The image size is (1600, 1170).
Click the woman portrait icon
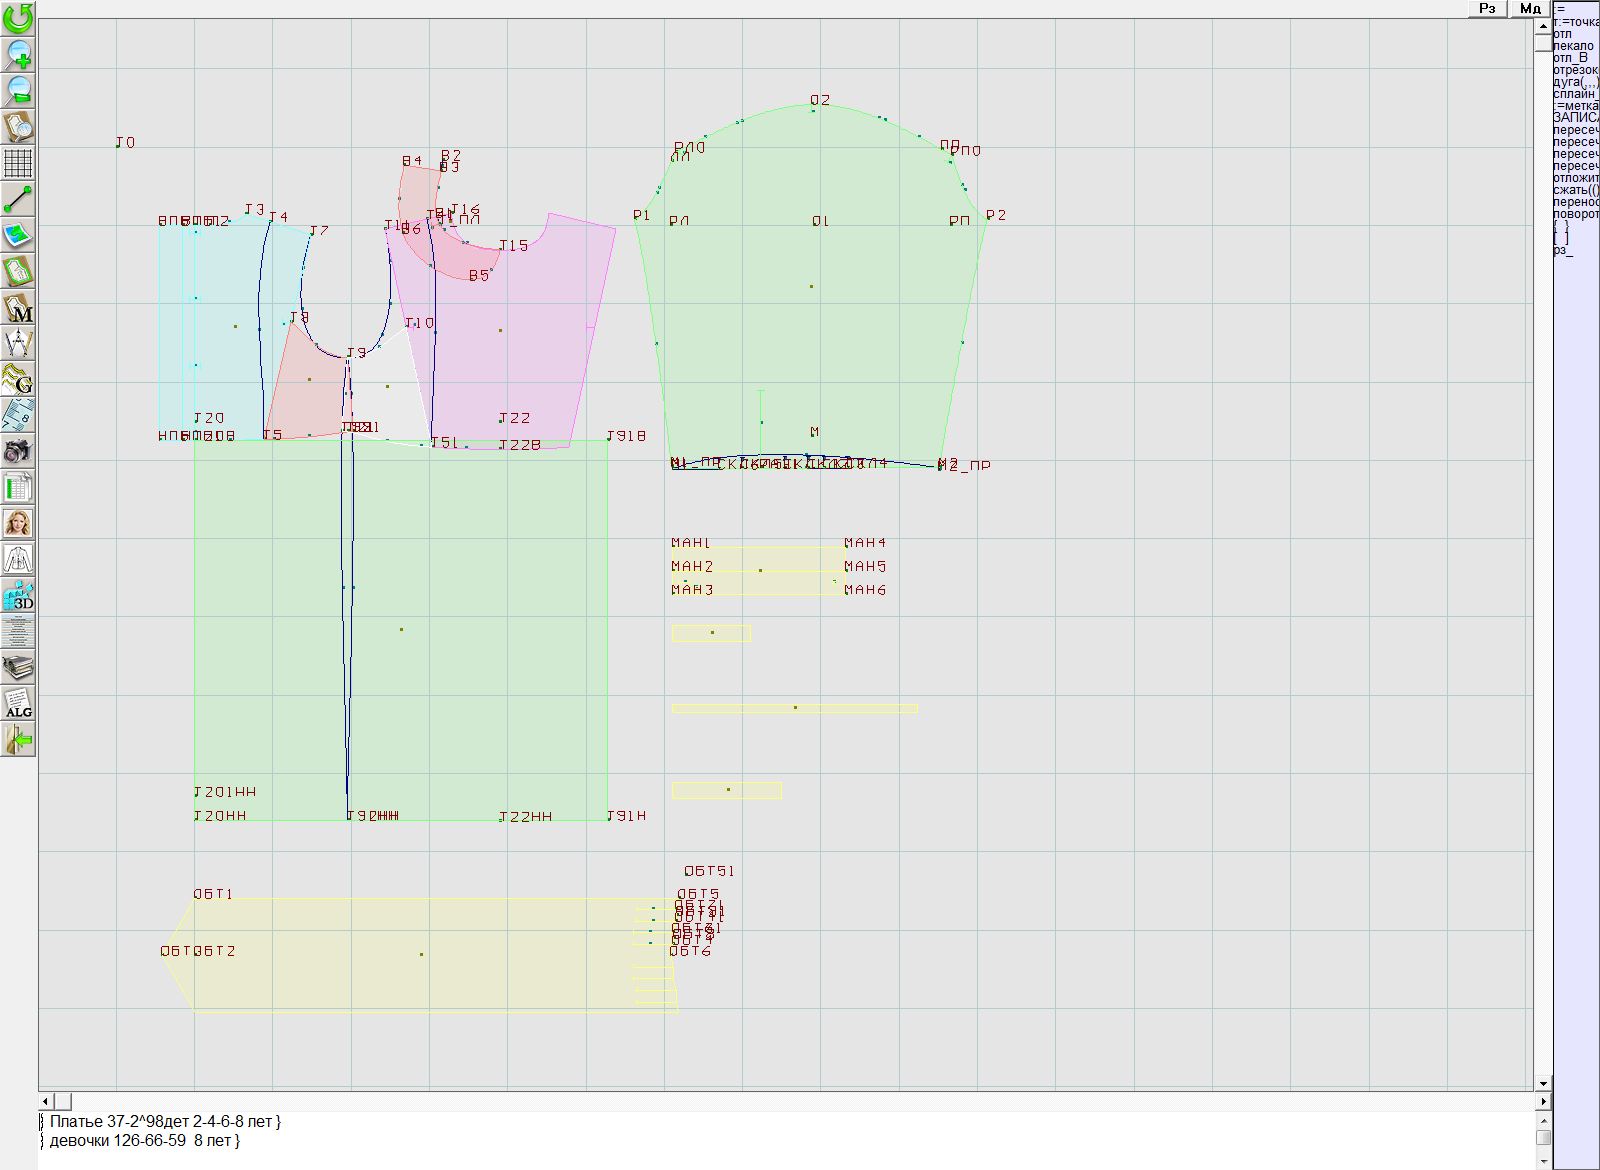[18, 523]
